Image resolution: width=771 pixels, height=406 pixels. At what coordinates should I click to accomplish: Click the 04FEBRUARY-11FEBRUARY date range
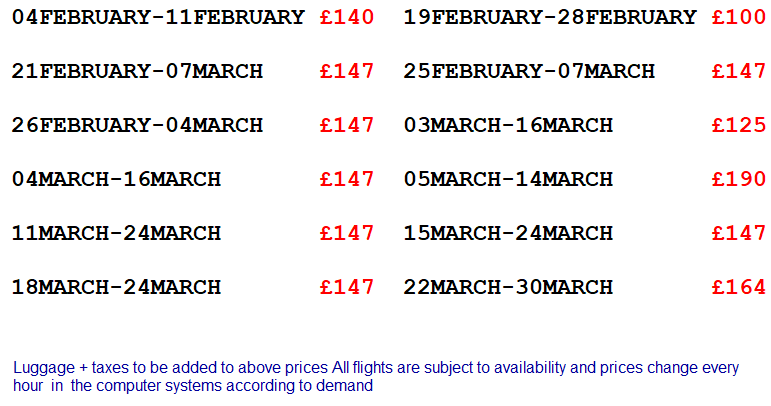[x=158, y=17]
